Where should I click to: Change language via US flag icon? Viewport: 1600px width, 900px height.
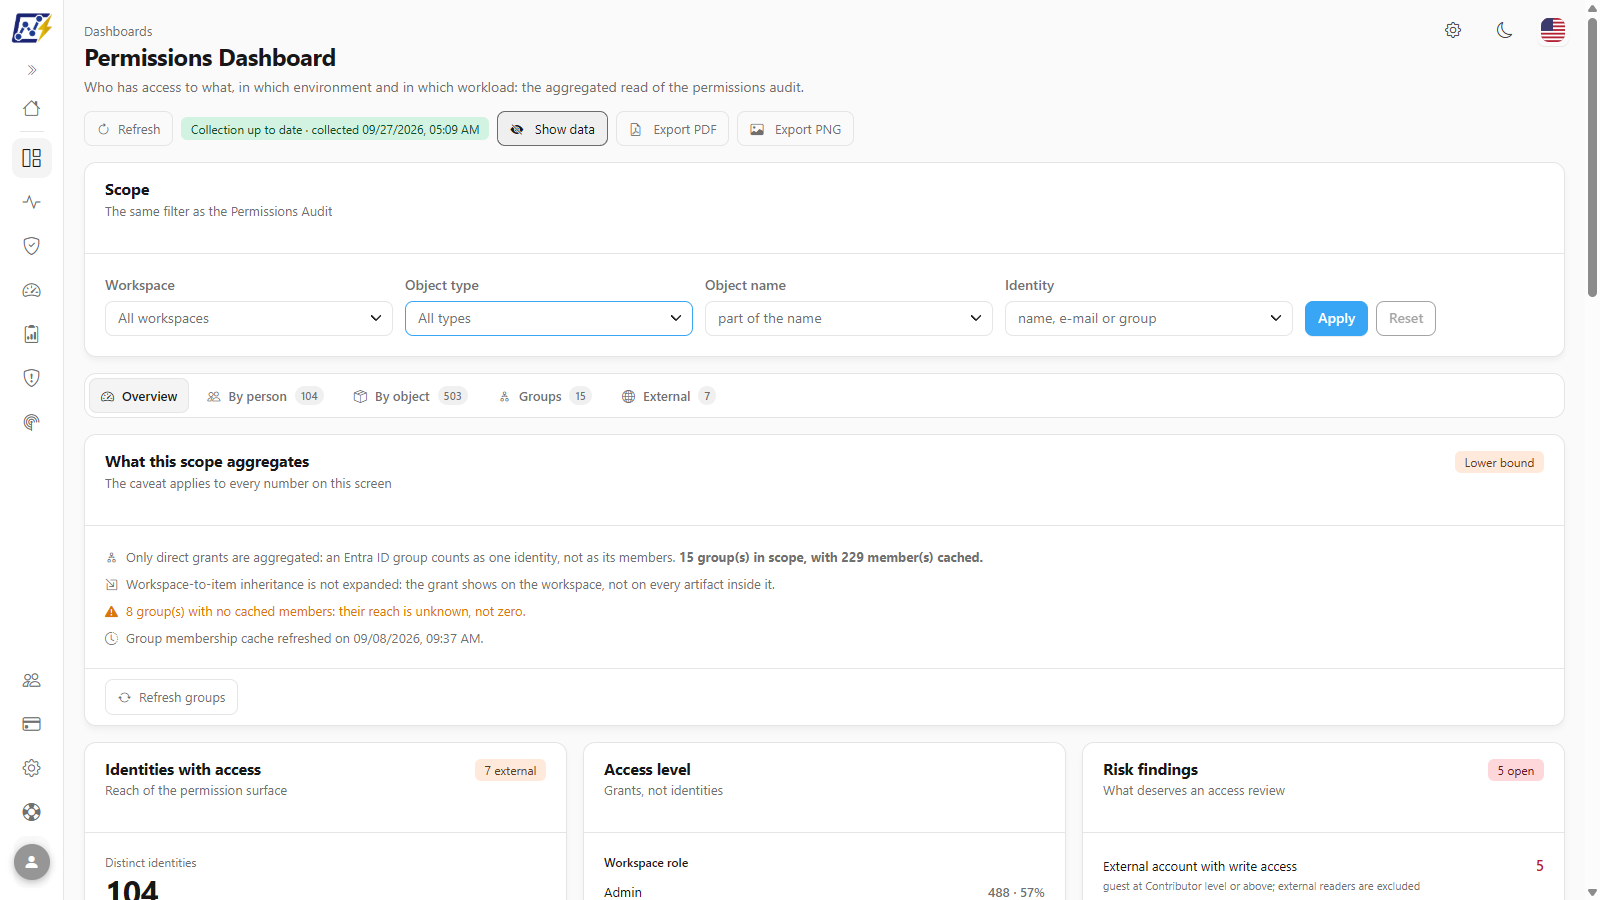pos(1553,30)
